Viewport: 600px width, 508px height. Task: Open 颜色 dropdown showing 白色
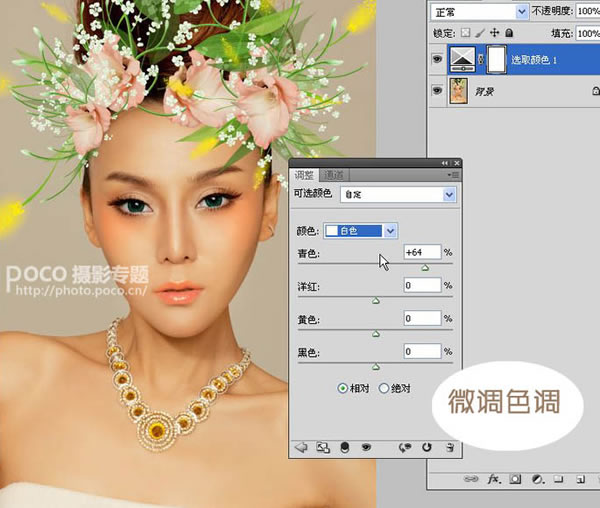360,231
